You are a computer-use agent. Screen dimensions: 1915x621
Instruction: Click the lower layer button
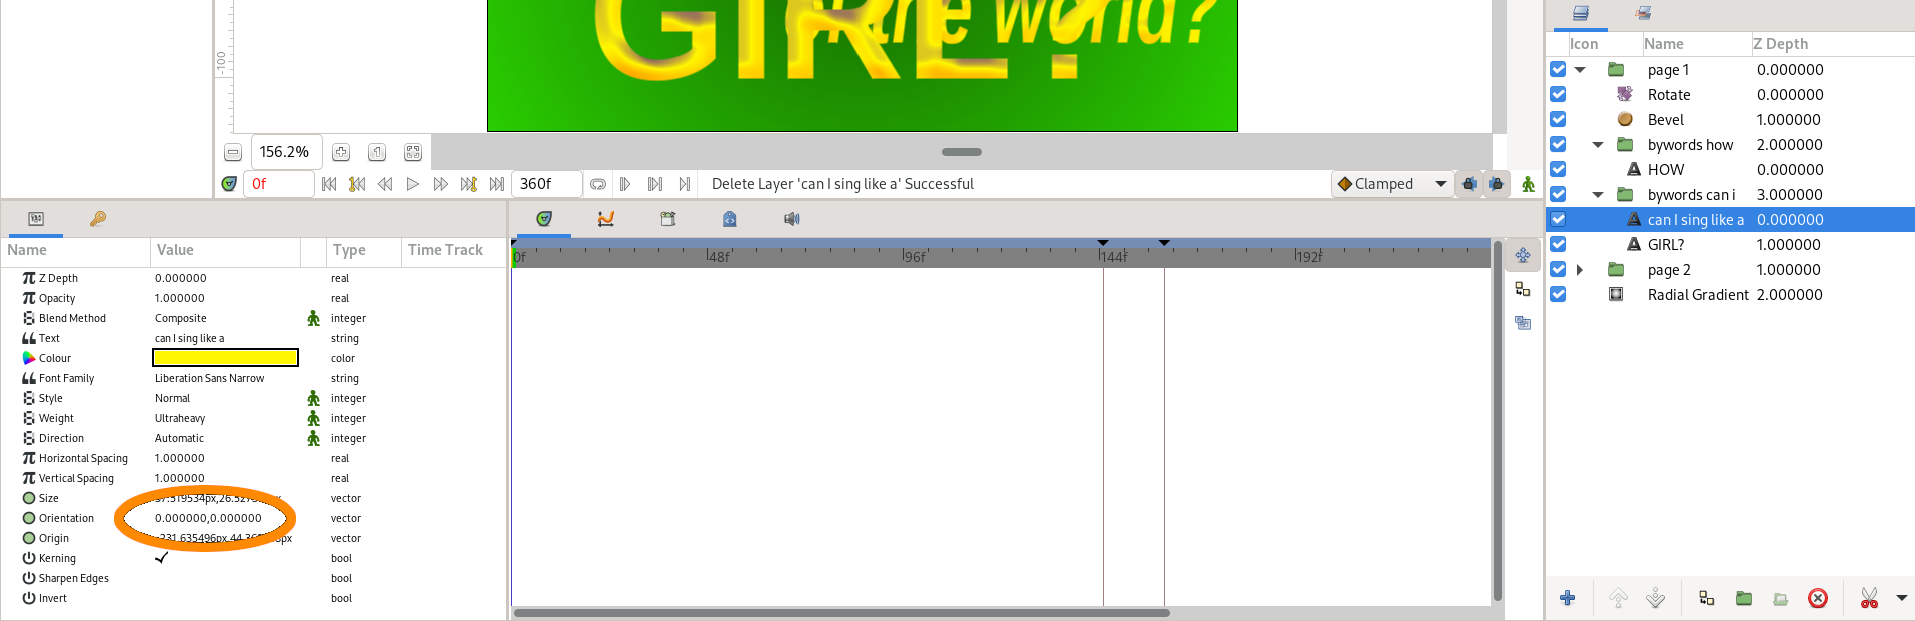tap(1656, 598)
